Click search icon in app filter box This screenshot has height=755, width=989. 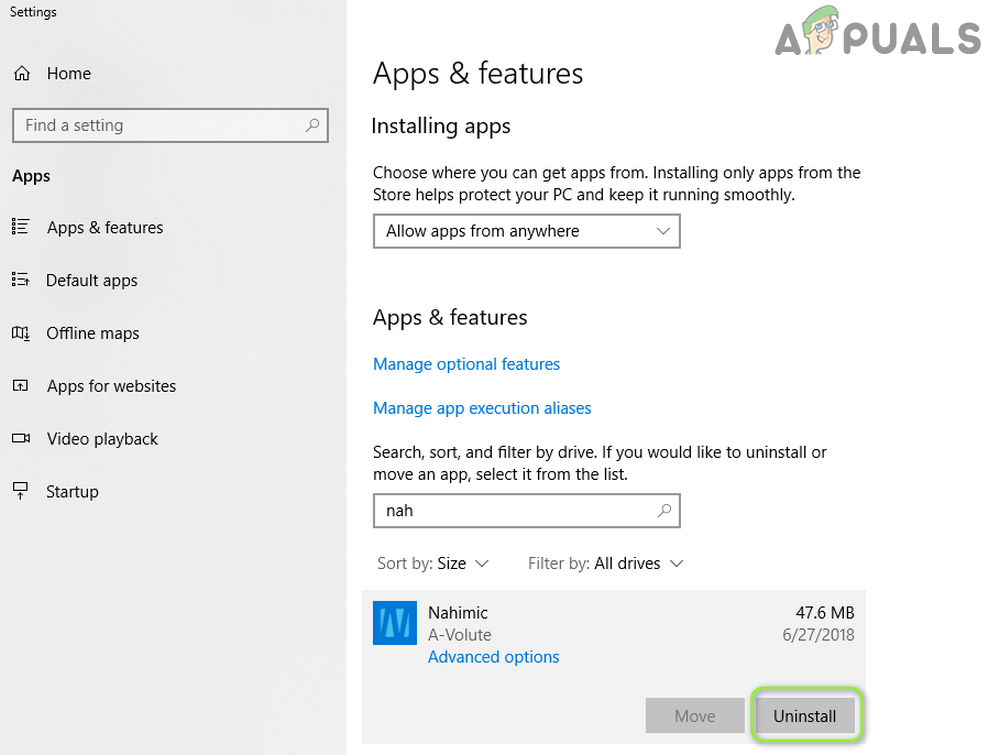click(x=664, y=510)
